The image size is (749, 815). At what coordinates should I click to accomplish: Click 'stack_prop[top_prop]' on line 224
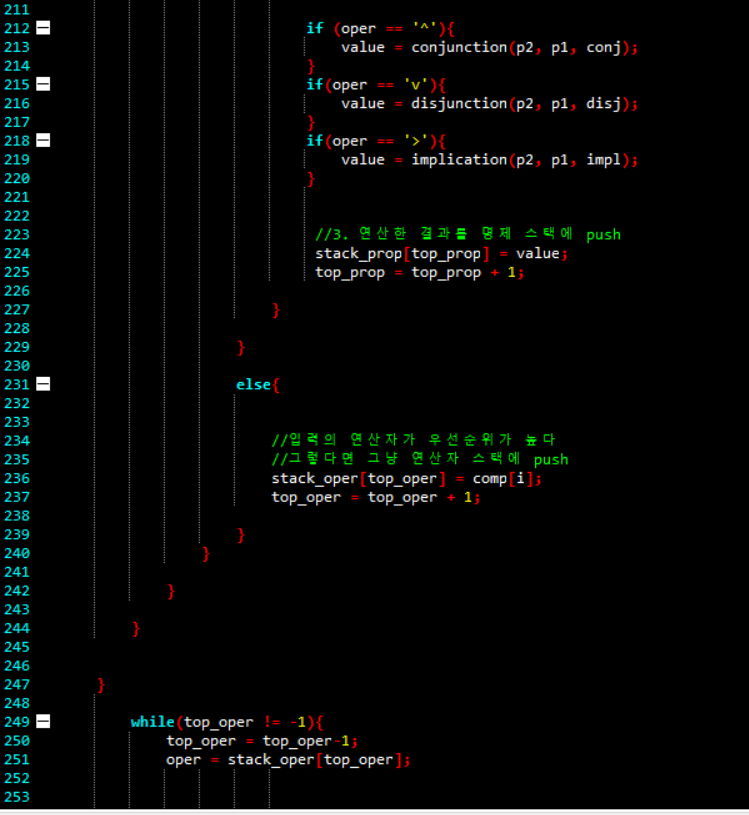click(x=402, y=254)
